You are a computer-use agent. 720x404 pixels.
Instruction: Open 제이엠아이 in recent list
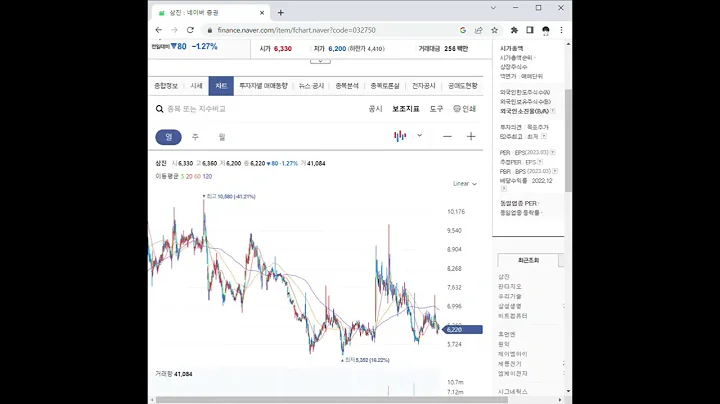[x=512, y=354]
